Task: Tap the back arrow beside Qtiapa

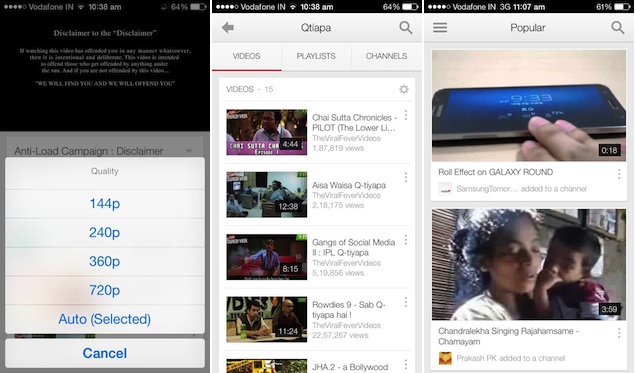Action: [228, 28]
